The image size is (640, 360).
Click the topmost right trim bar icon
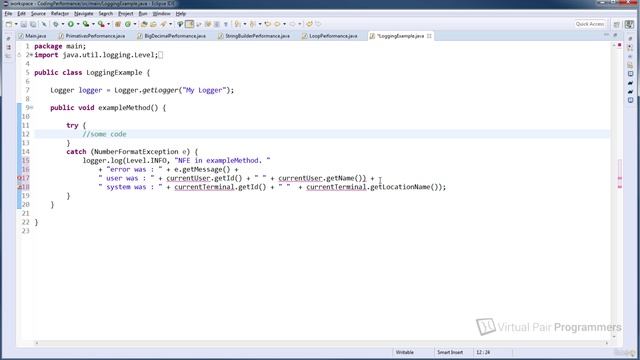pos(631,39)
